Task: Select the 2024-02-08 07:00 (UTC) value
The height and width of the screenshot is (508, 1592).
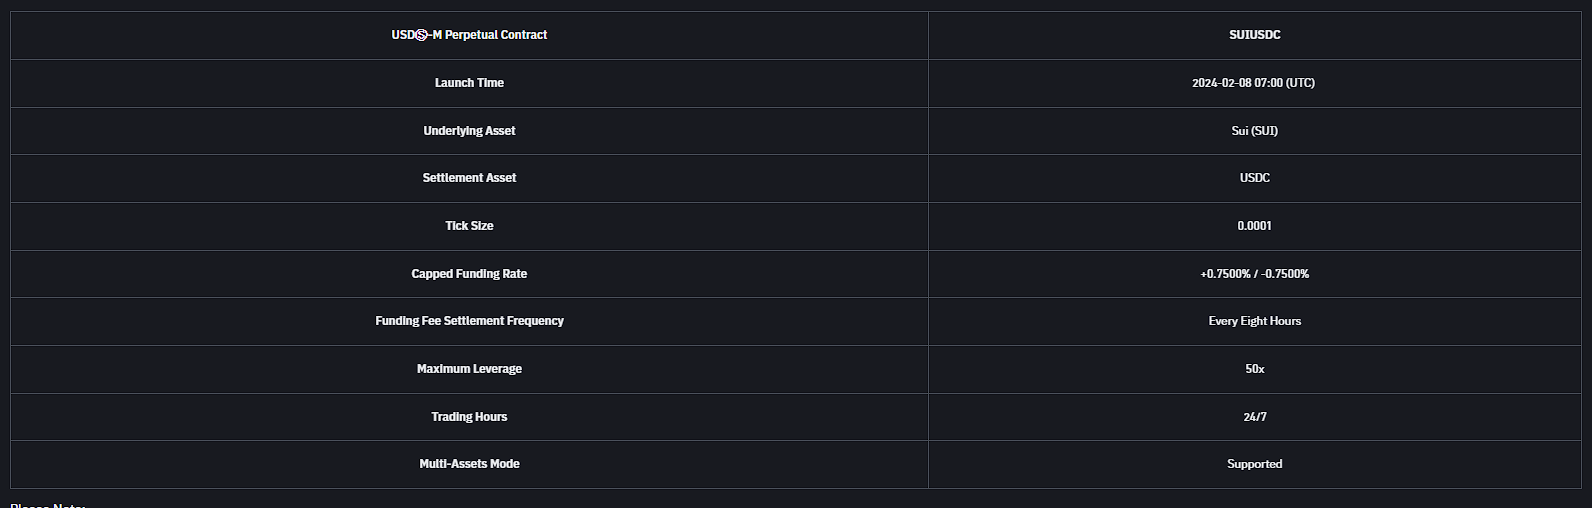Action: tap(1253, 83)
